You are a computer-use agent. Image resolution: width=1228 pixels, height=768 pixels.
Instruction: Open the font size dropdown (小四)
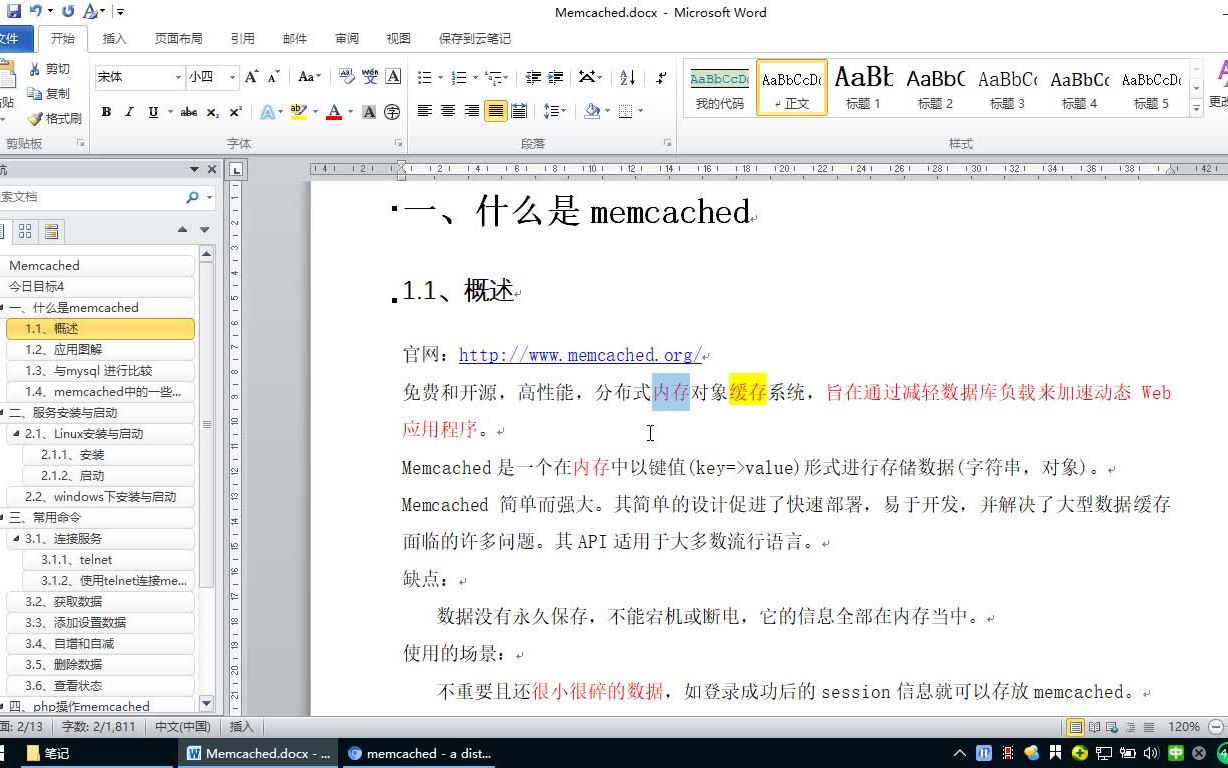point(232,77)
